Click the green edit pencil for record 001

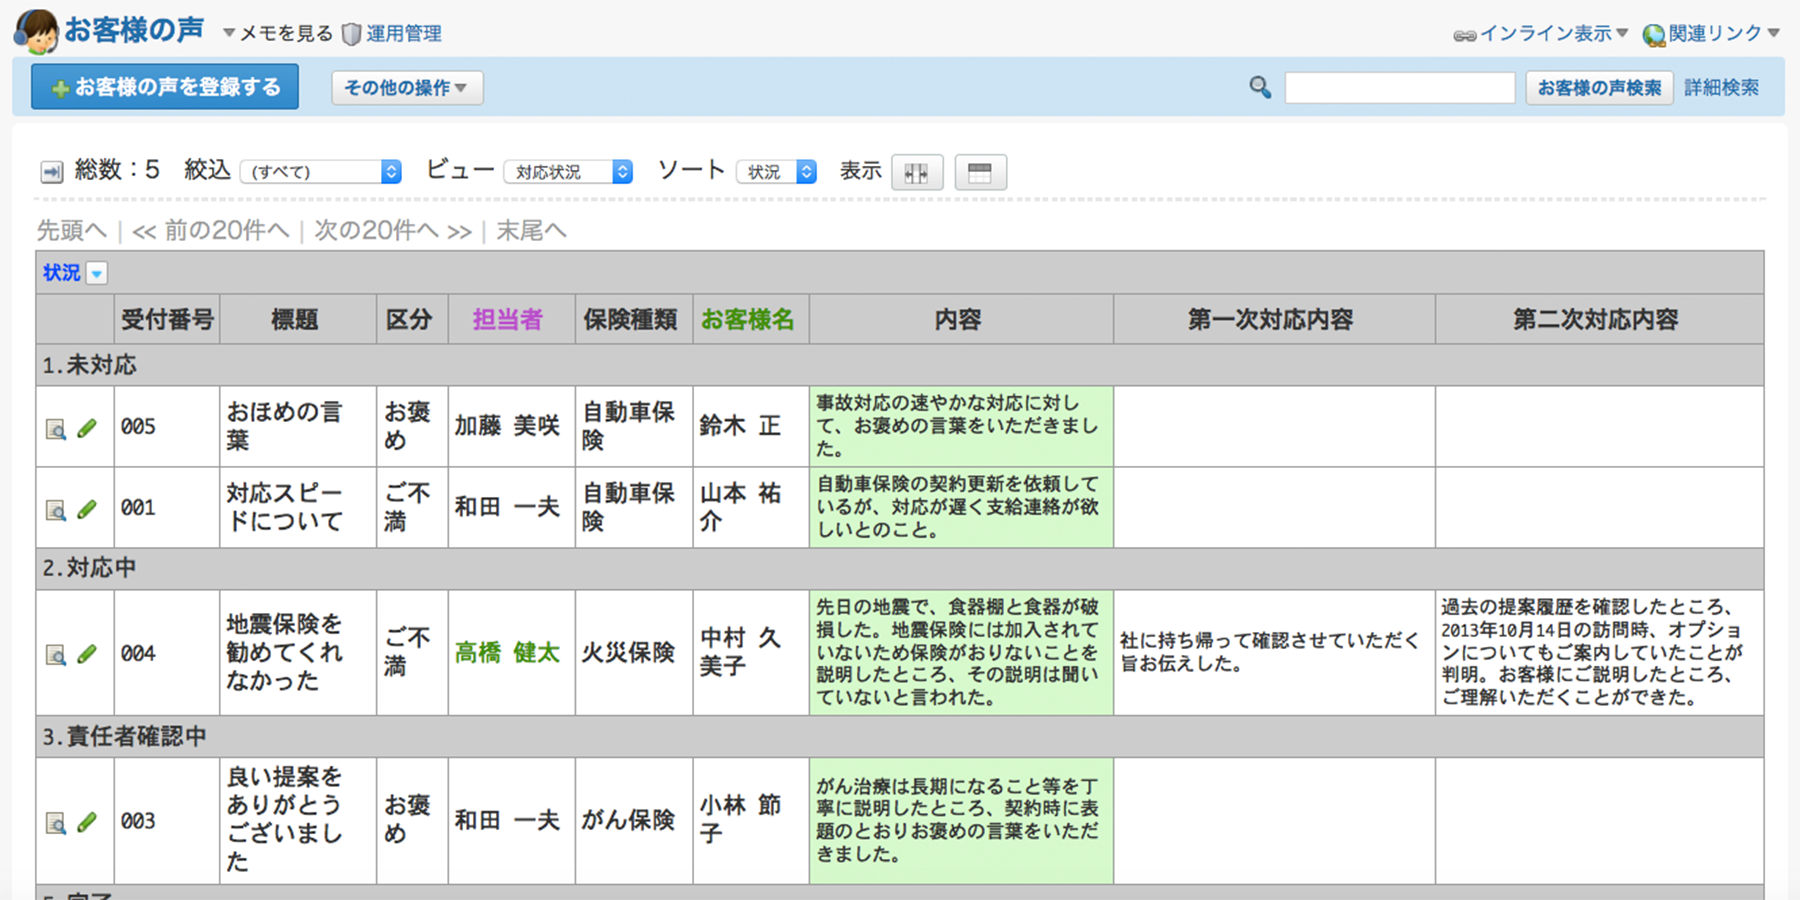[87, 509]
